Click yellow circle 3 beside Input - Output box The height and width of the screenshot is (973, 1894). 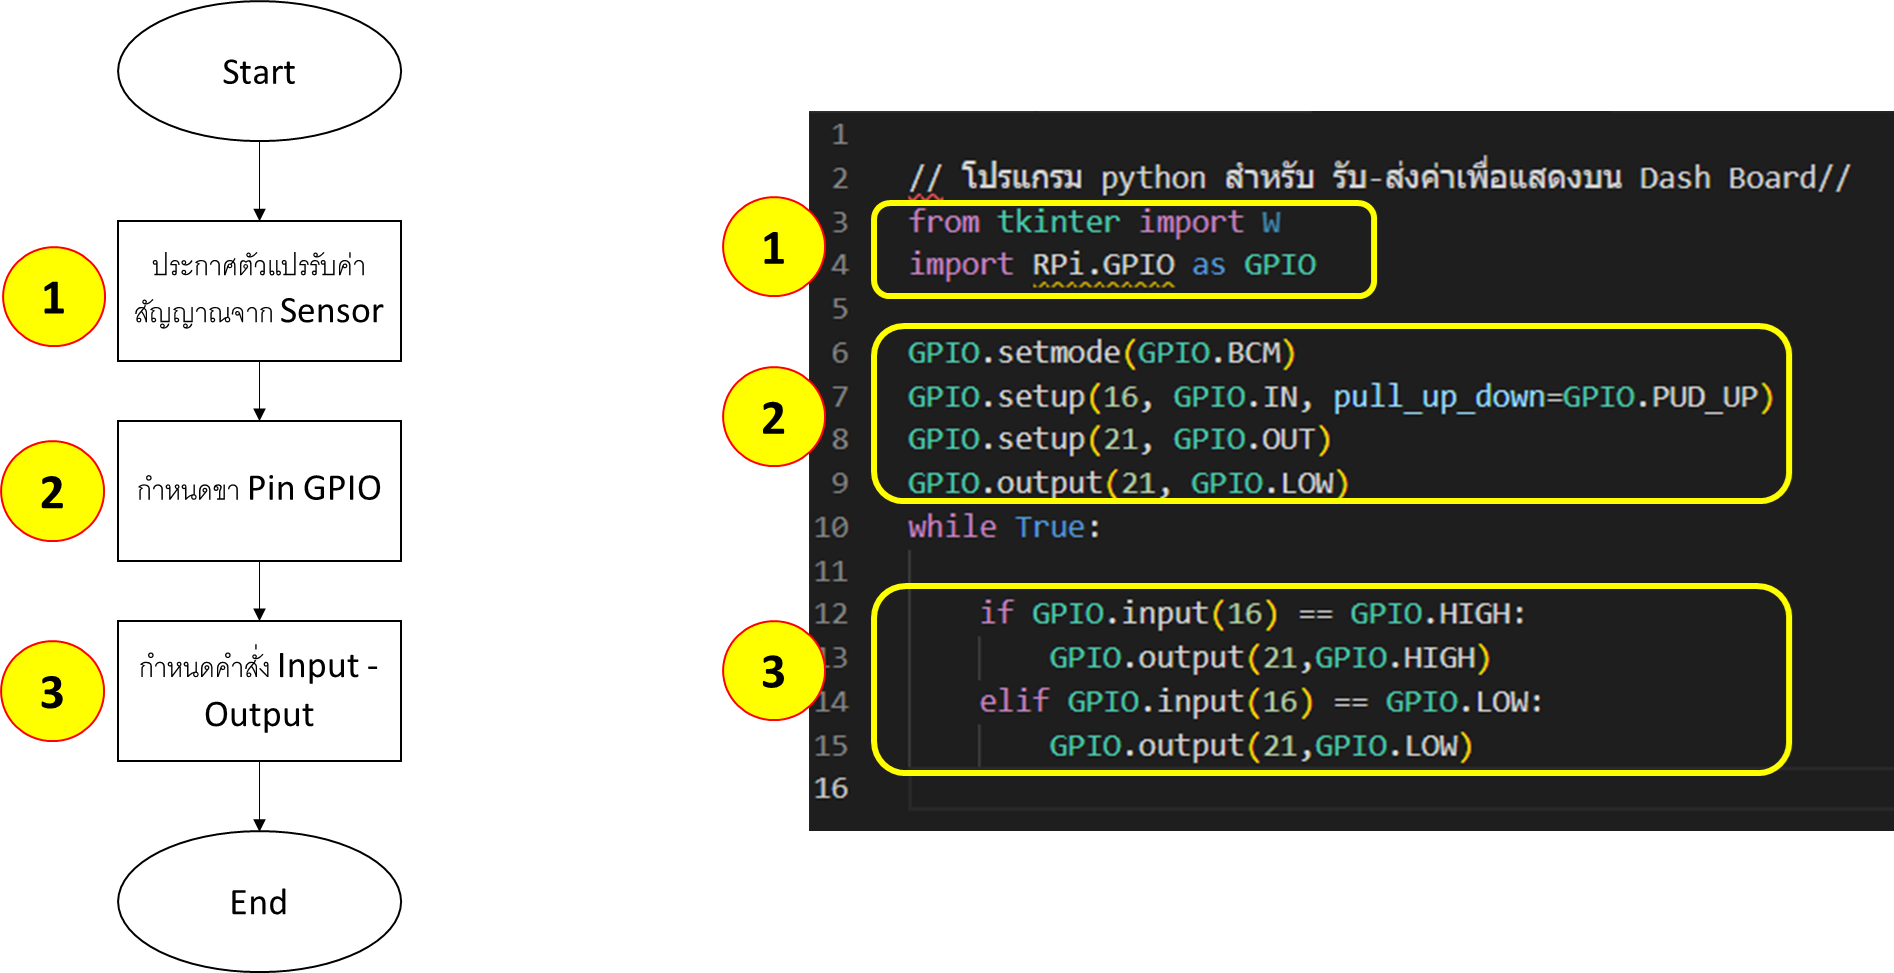click(52, 692)
